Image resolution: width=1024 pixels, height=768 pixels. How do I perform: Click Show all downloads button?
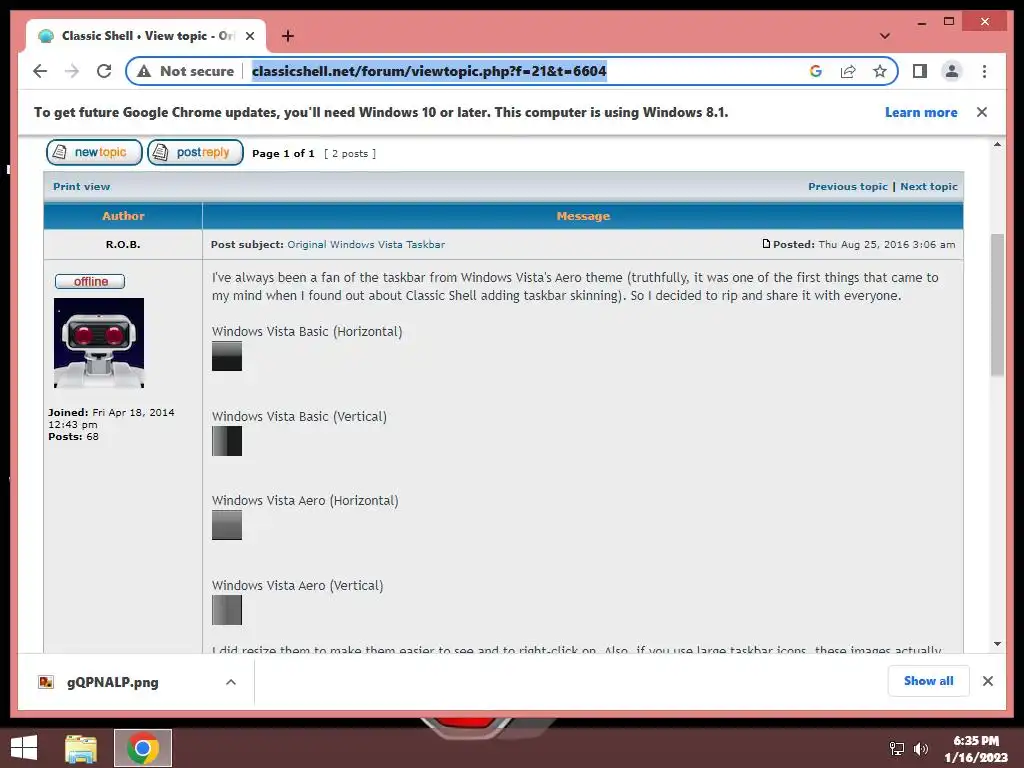[x=928, y=681]
